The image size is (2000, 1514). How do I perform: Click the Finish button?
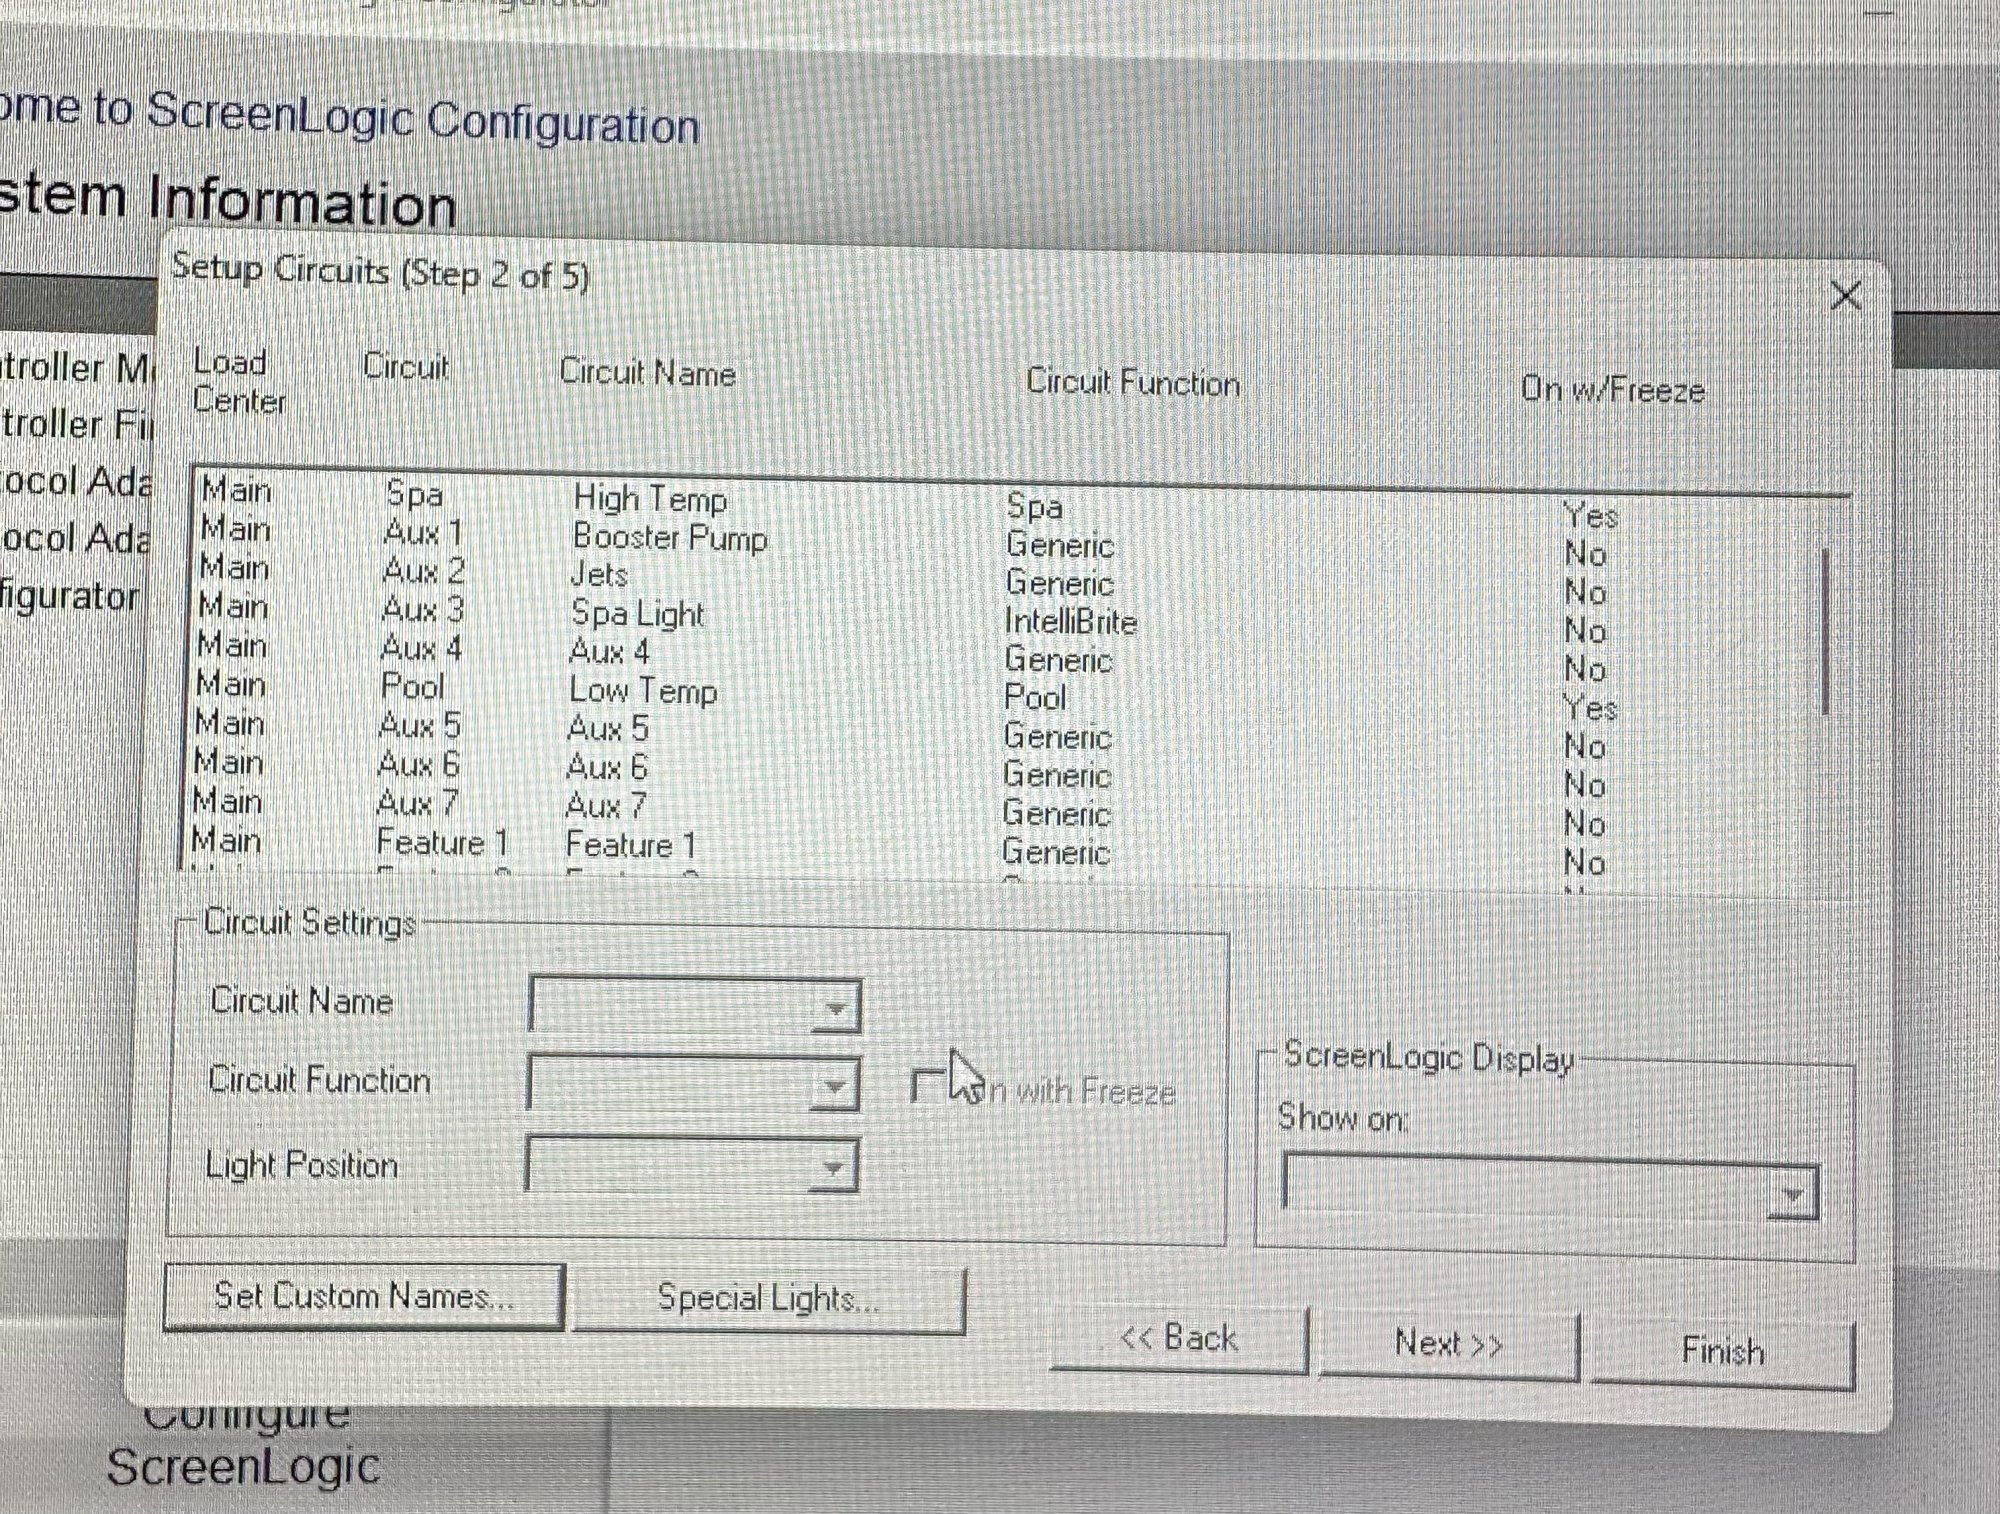click(1722, 1352)
